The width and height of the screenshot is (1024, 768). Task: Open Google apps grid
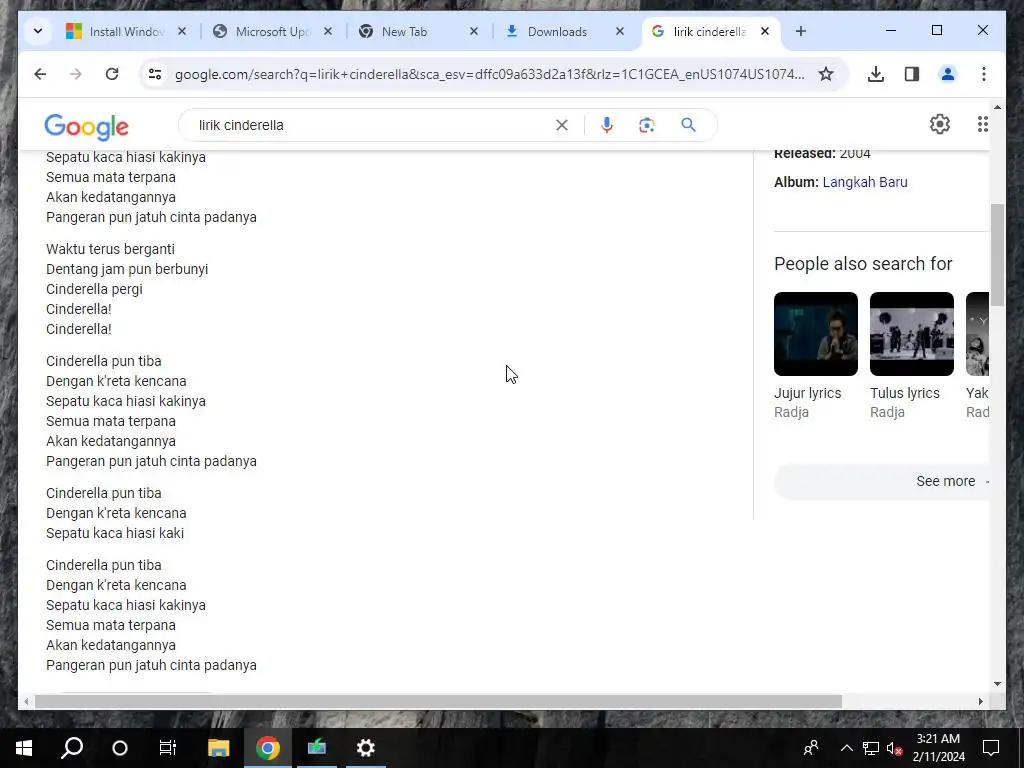(982, 124)
